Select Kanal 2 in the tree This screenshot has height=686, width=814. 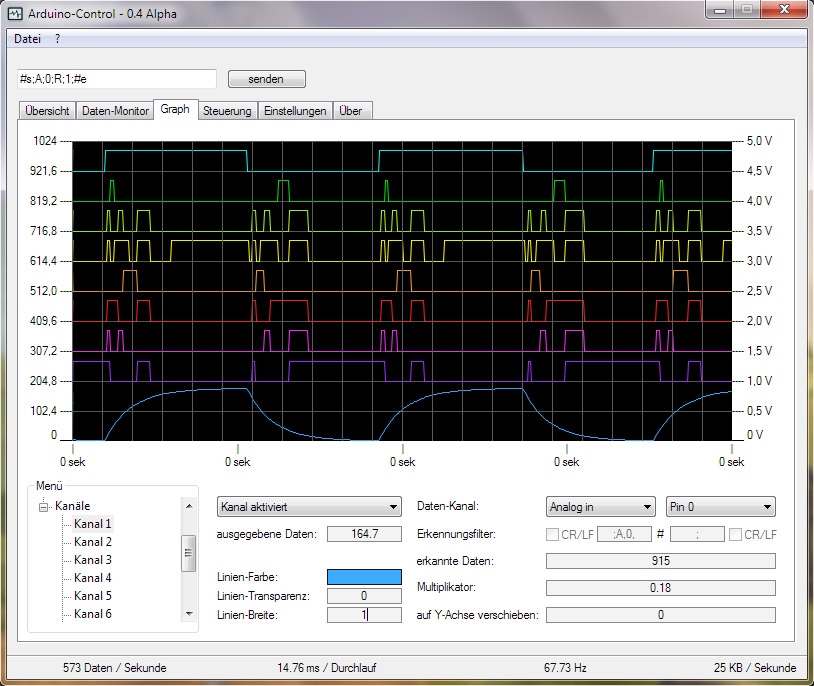[92, 542]
